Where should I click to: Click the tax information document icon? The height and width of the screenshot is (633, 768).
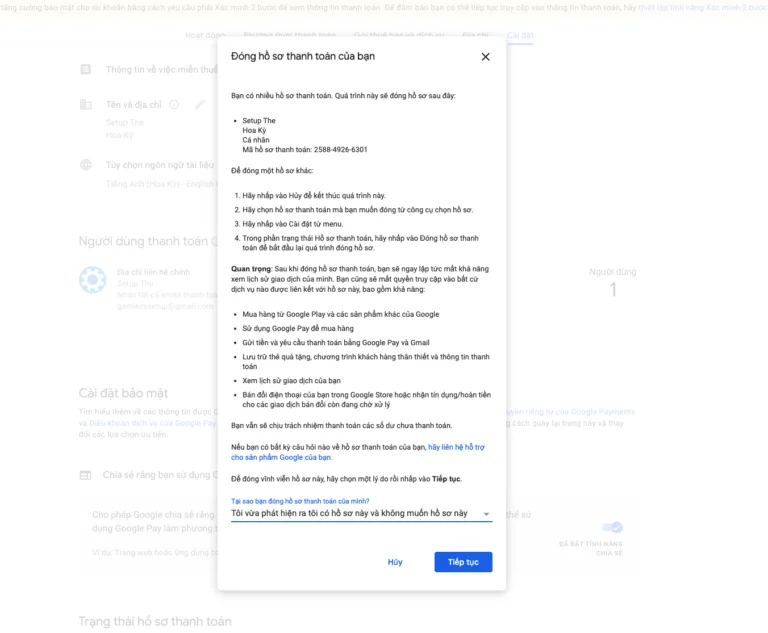coord(86,70)
